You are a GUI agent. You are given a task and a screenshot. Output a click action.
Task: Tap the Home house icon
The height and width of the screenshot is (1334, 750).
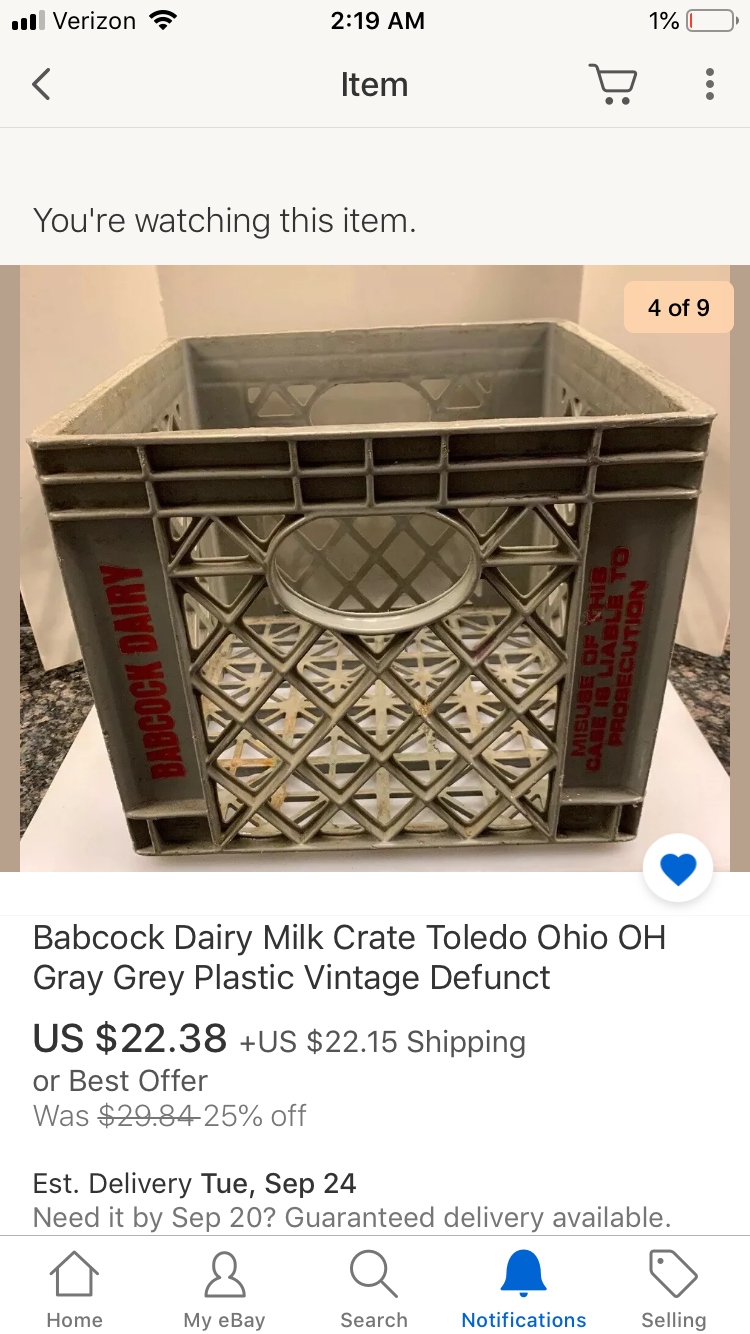74,1274
